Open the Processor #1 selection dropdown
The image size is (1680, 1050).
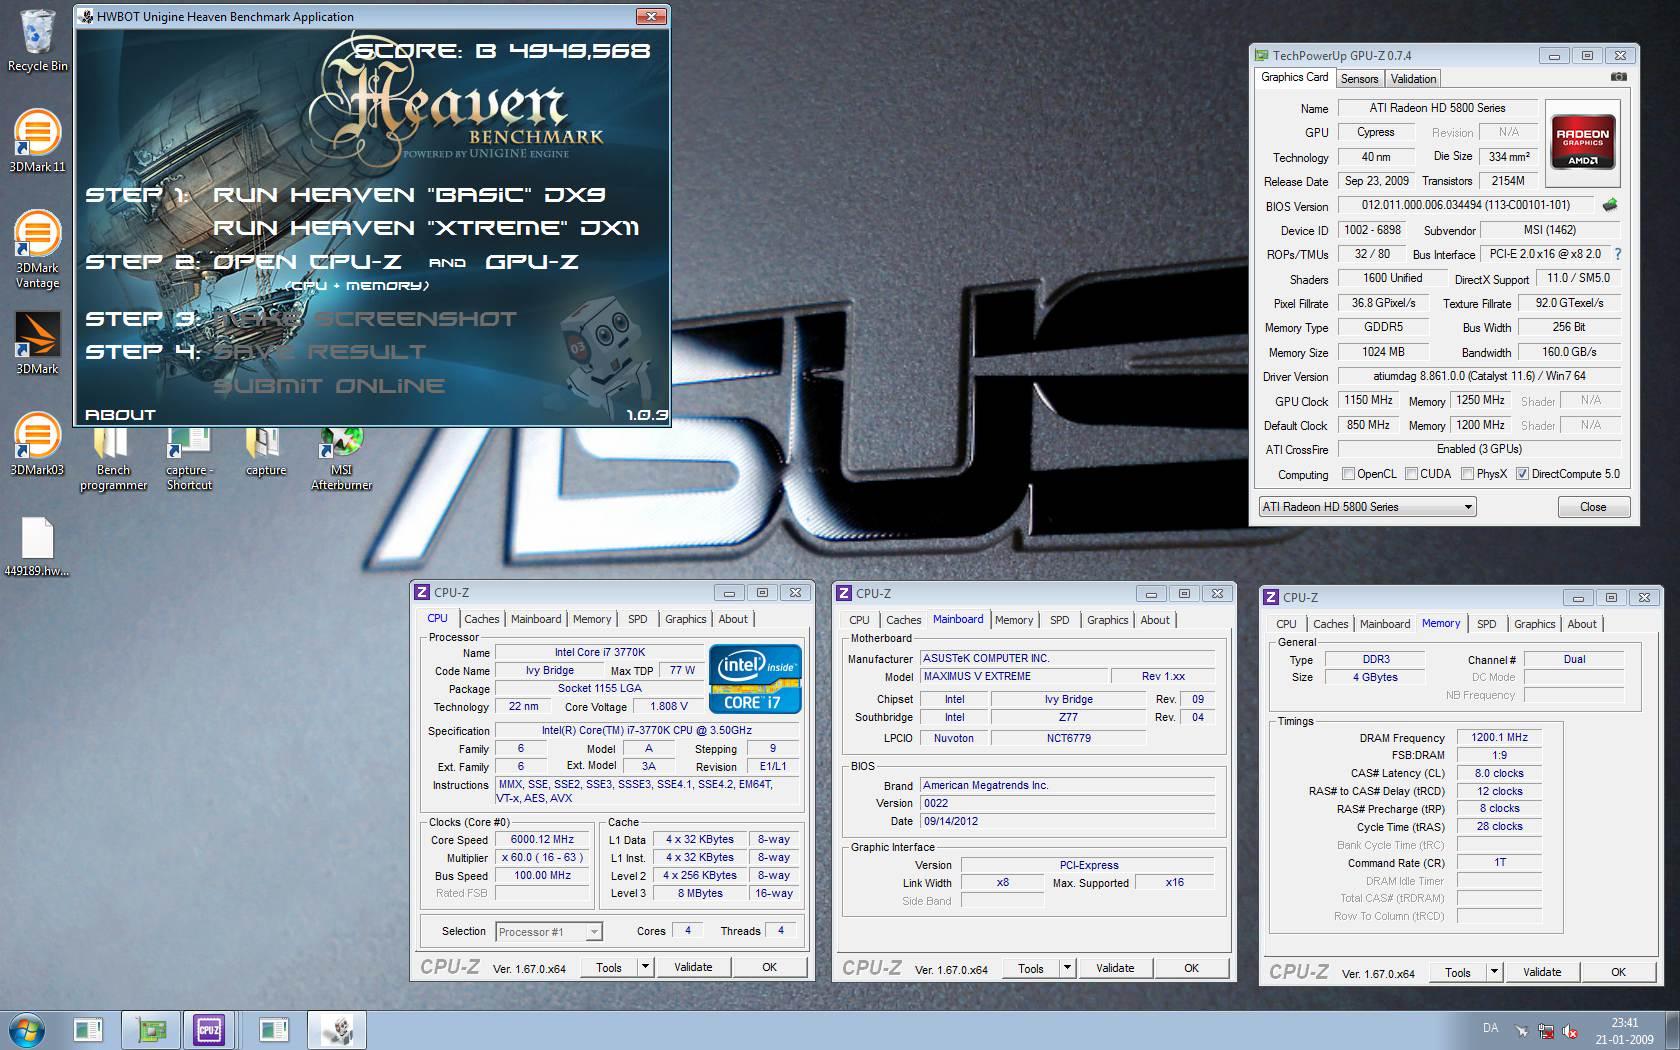pyautogui.click(x=549, y=932)
